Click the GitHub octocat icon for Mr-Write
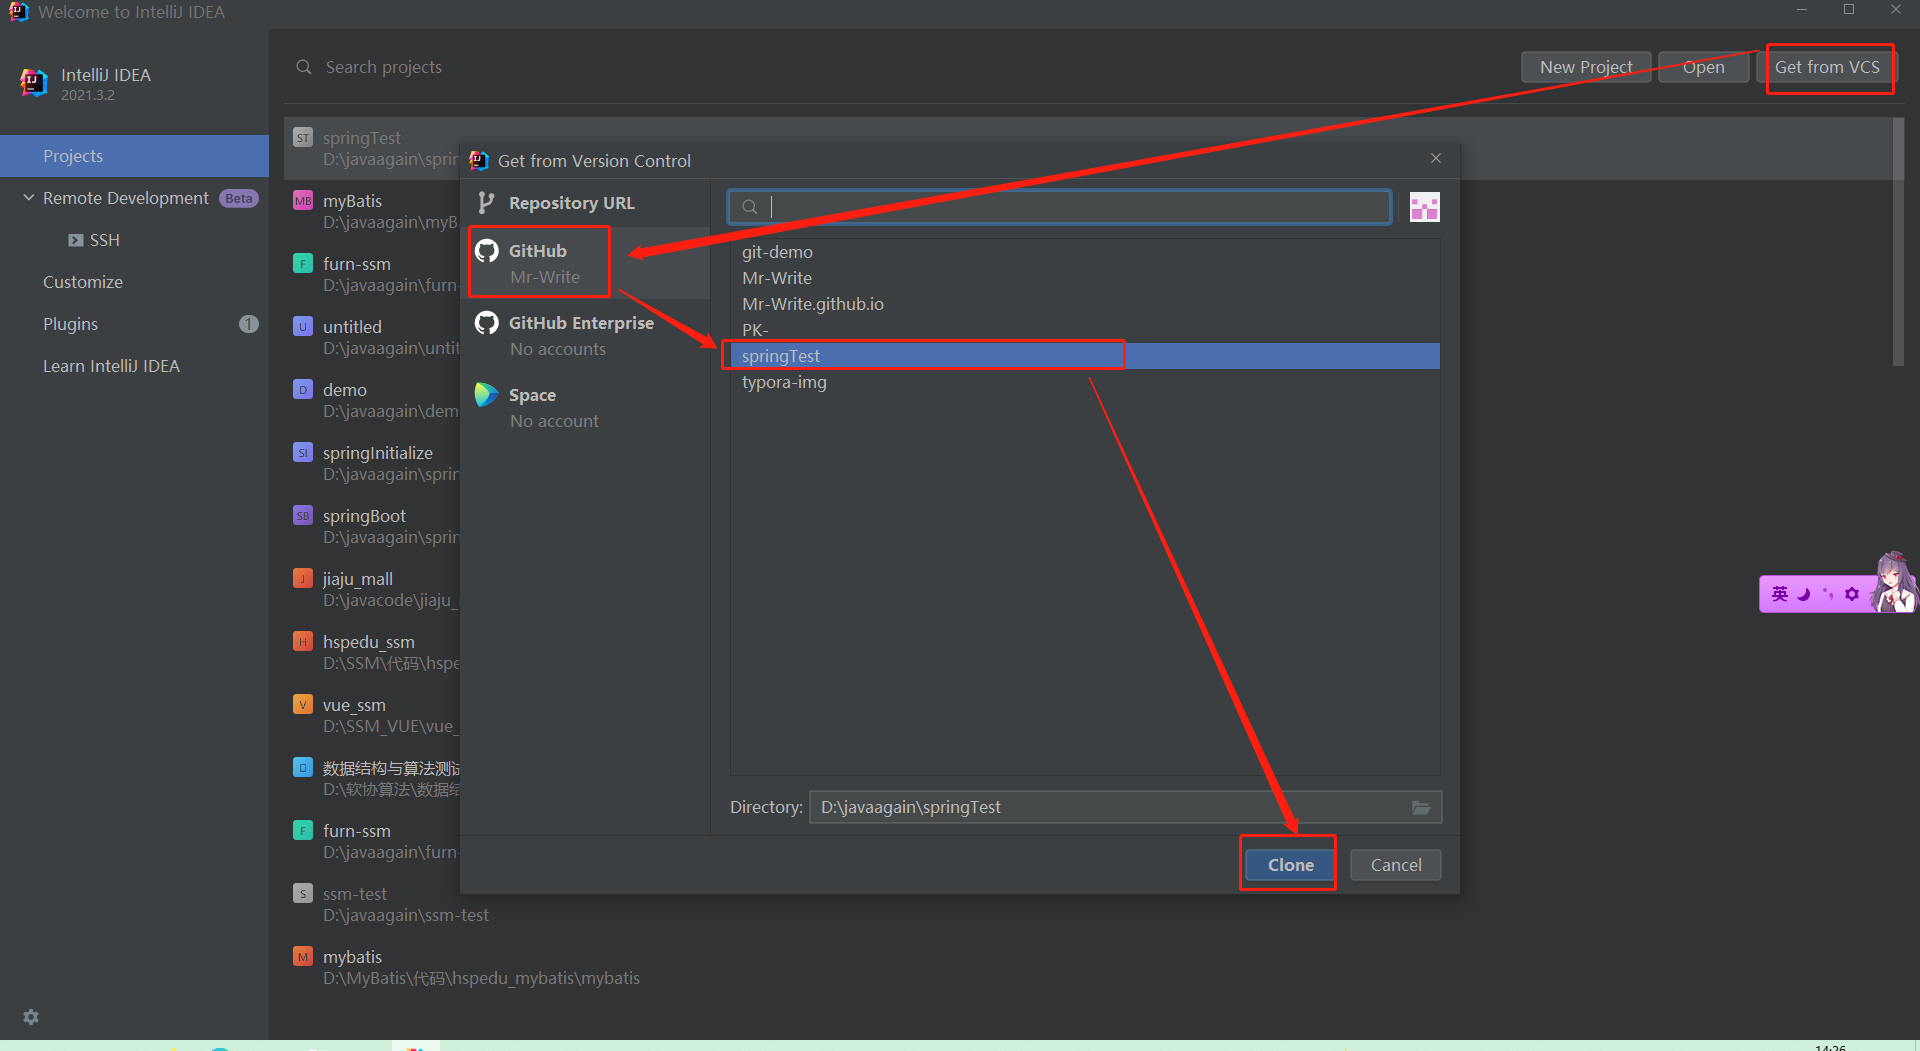The height and width of the screenshot is (1051, 1920). pyautogui.click(x=487, y=251)
